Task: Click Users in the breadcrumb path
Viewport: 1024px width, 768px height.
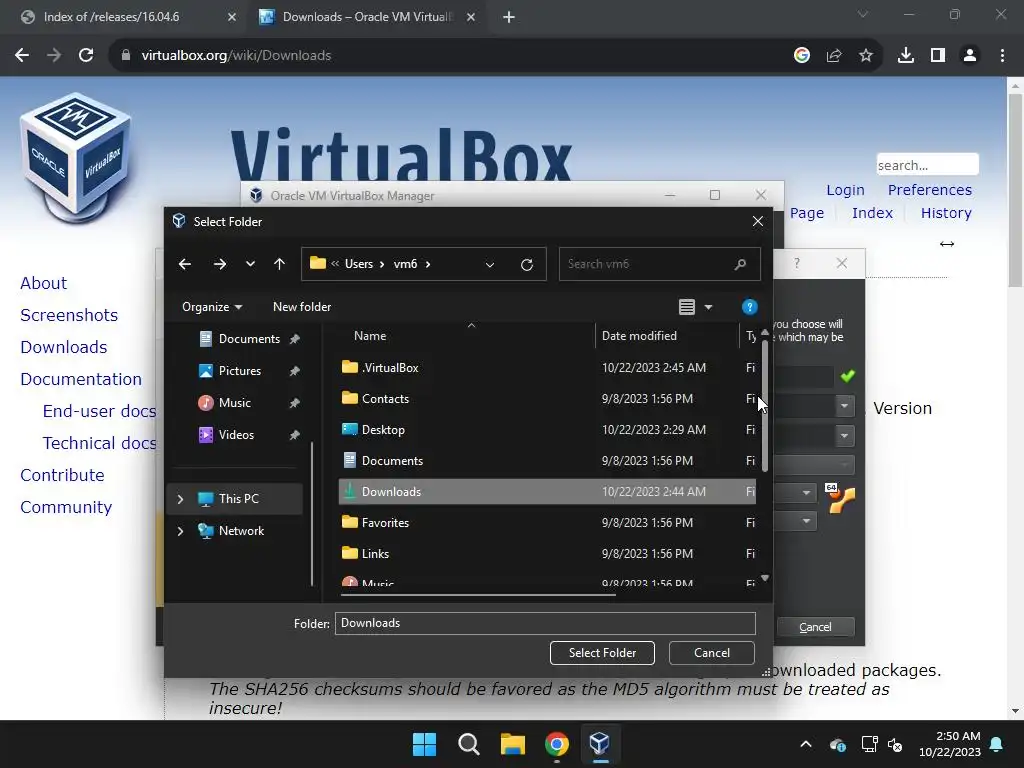Action: coord(359,264)
